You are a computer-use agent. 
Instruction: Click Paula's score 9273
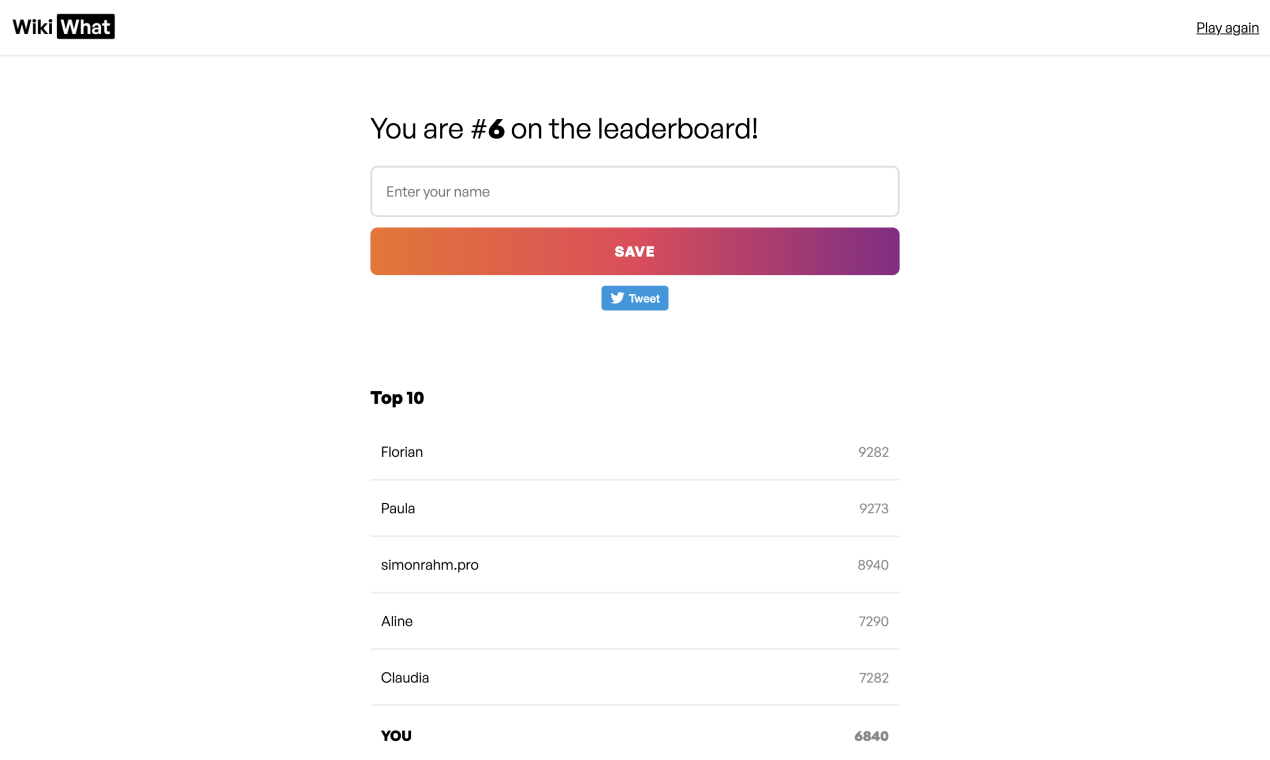(x=873, y=508)
